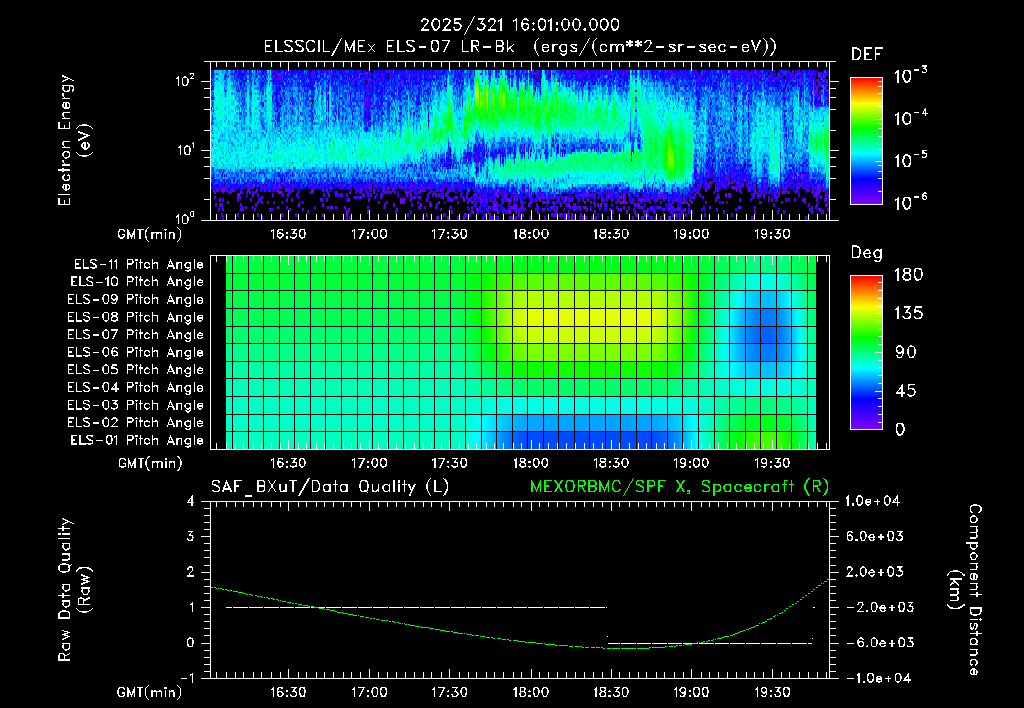Click 2.0e+03 on the component distance axis
This screenshot has width=1024, height=708.
876,572
